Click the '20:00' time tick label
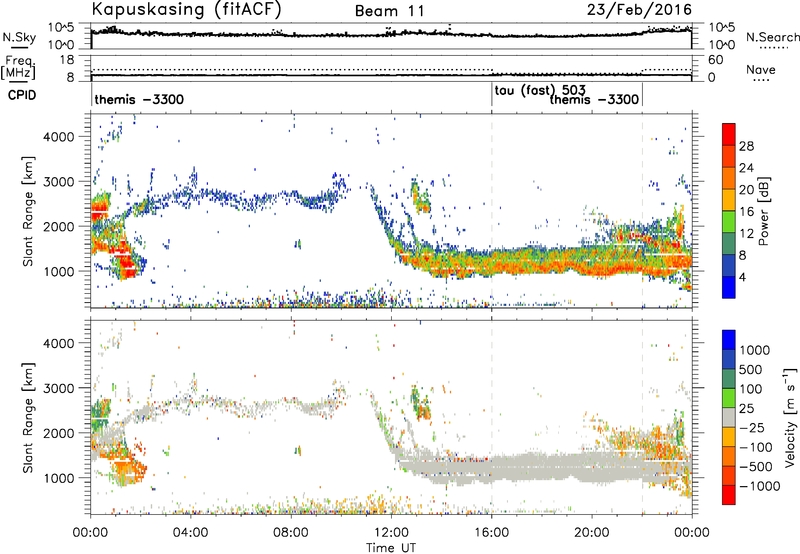 (592, 533)
